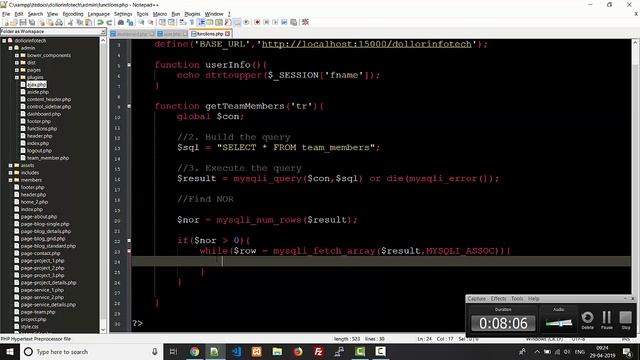Expand the includes folder
The height and width of the screenshot is (360, 640).
click(x=11, y=173)
